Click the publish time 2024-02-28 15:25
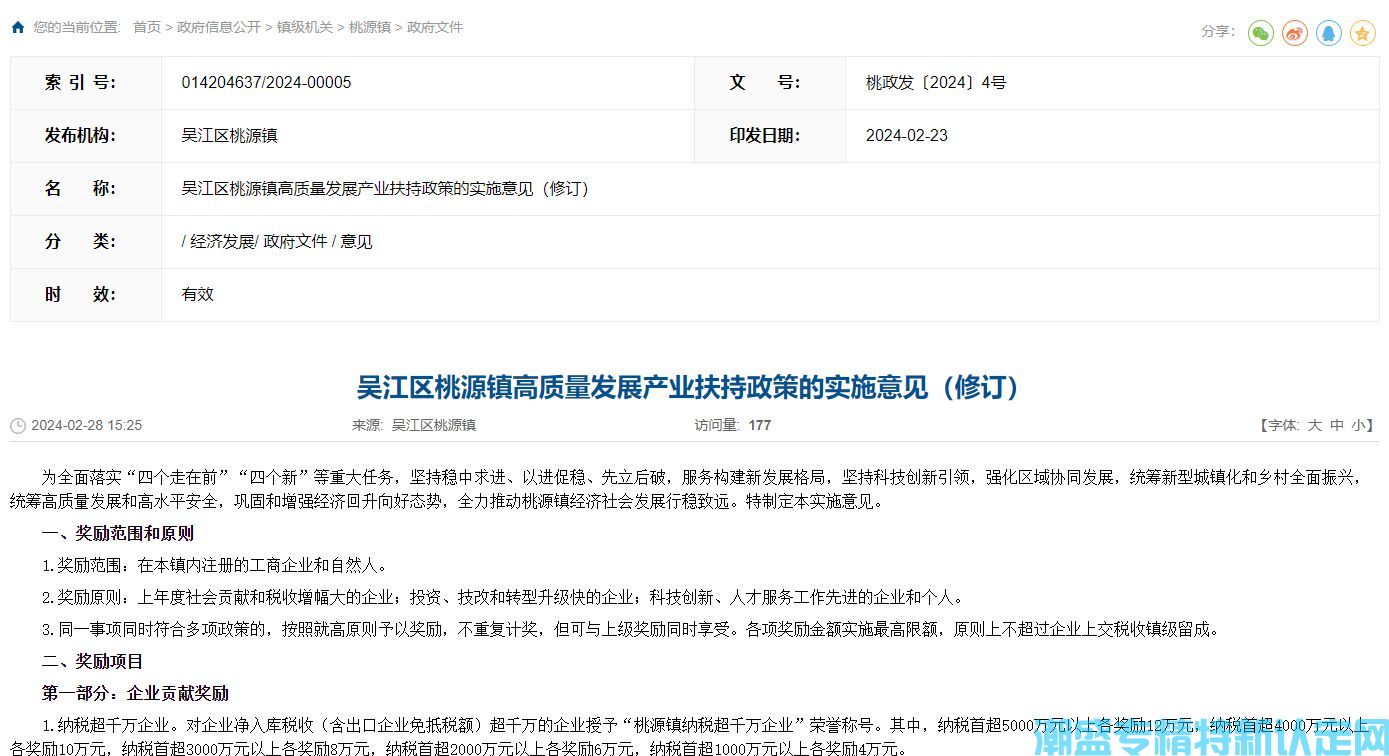Viewport: 1389px width, 756px height. [87, 425]
